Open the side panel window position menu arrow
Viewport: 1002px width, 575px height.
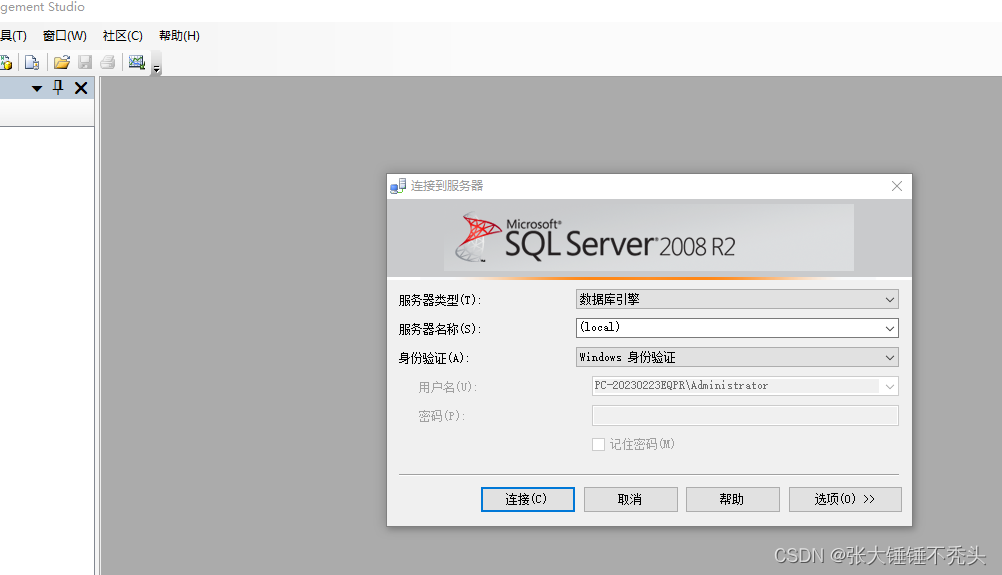pyautogui.click(x=37, y=88)
